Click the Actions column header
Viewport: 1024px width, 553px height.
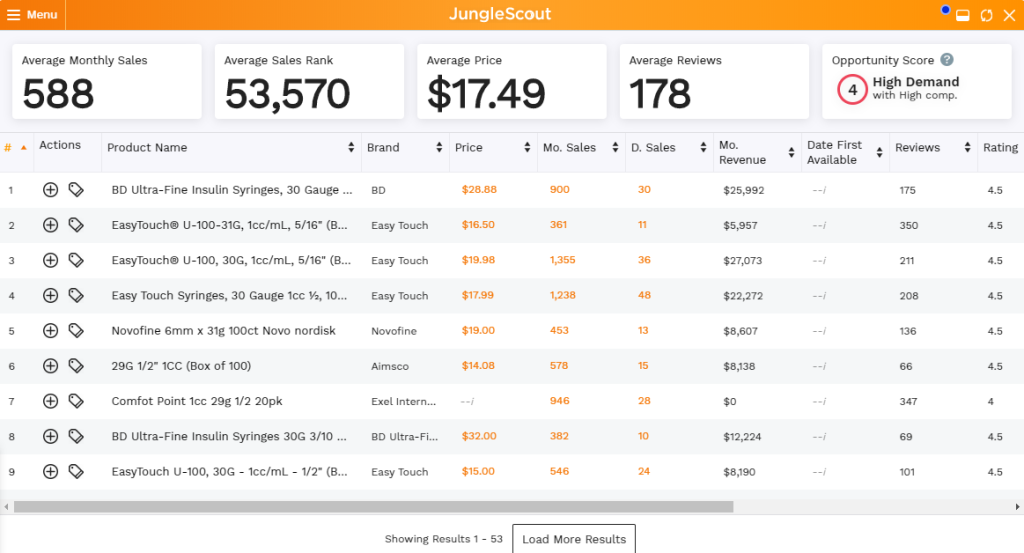tap(60, 145)
